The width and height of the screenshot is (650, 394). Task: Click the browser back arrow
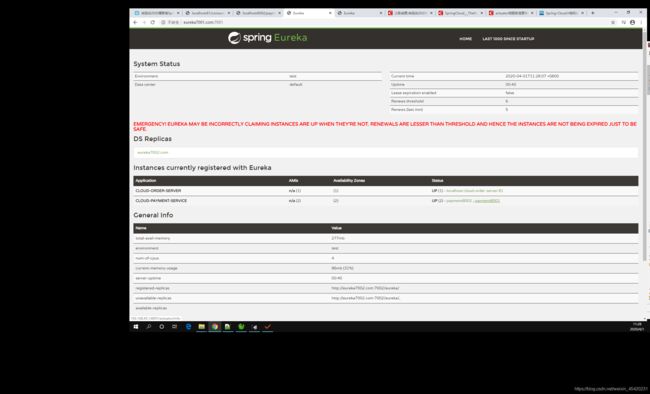point(135,22)
